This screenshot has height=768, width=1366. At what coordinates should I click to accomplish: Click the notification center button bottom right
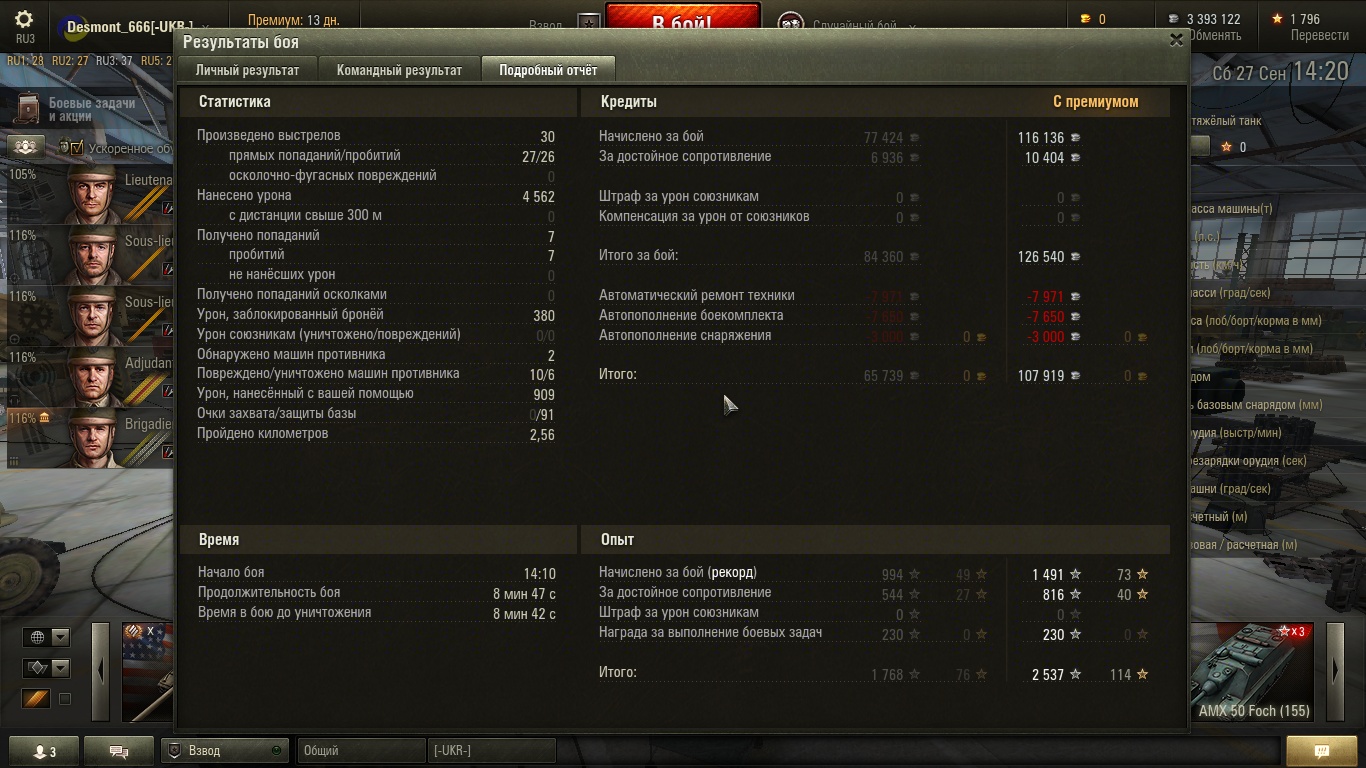[1321, 751]
